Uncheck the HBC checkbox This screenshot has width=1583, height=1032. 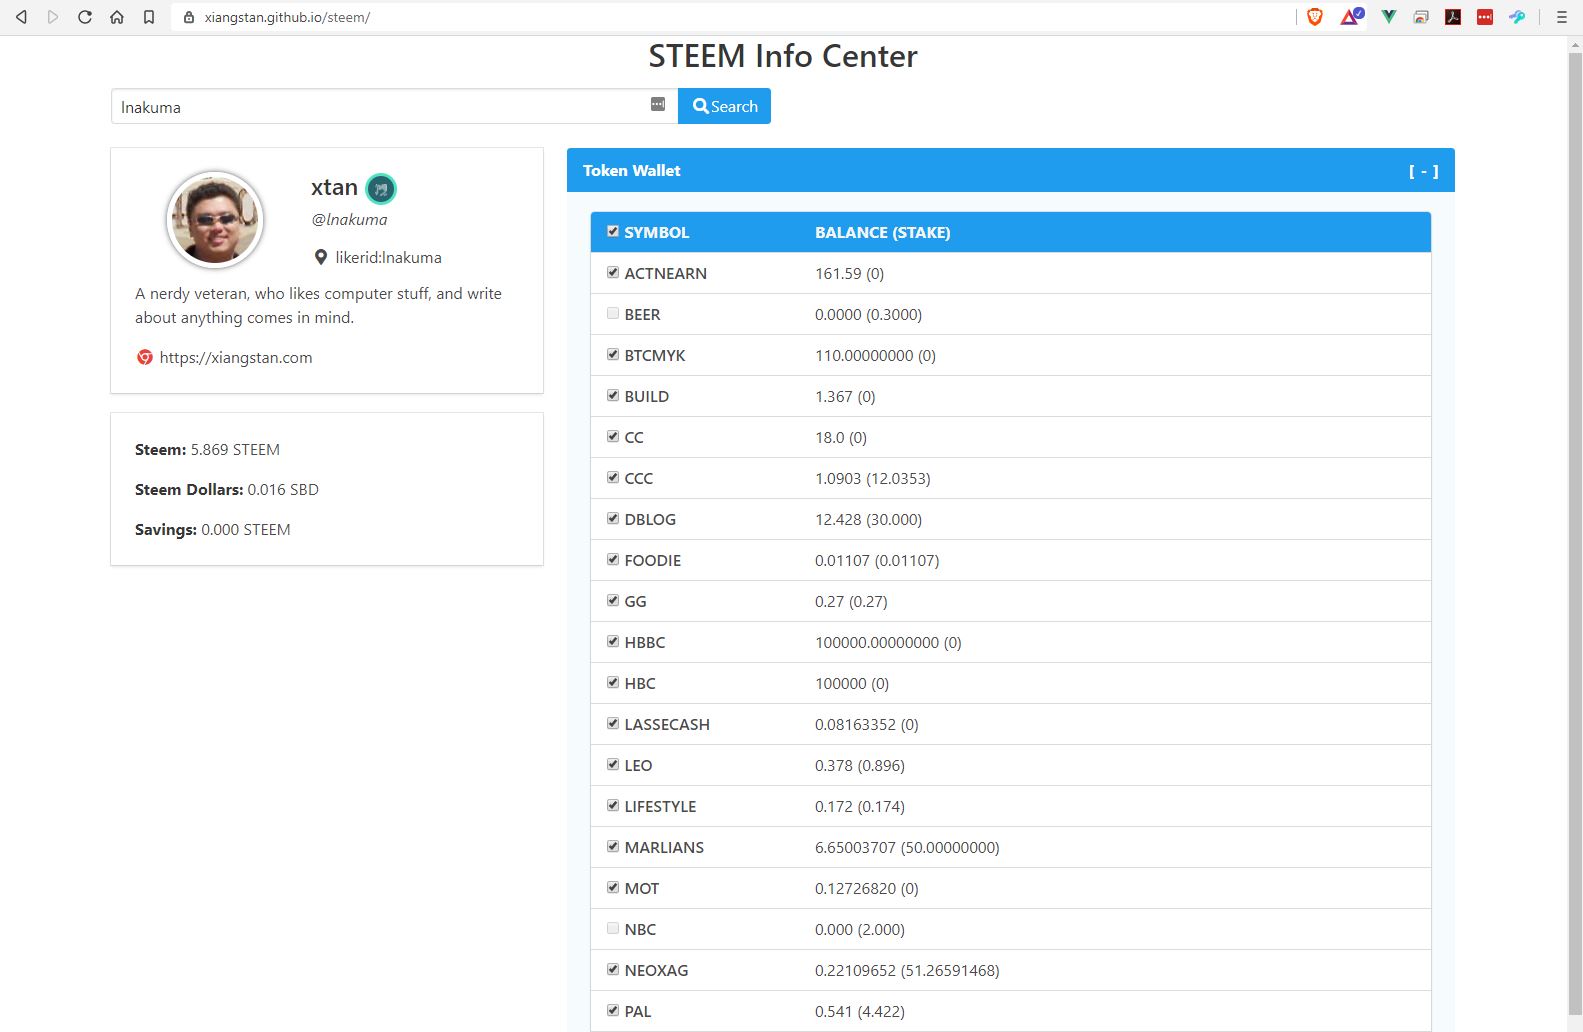coord(613,682)
